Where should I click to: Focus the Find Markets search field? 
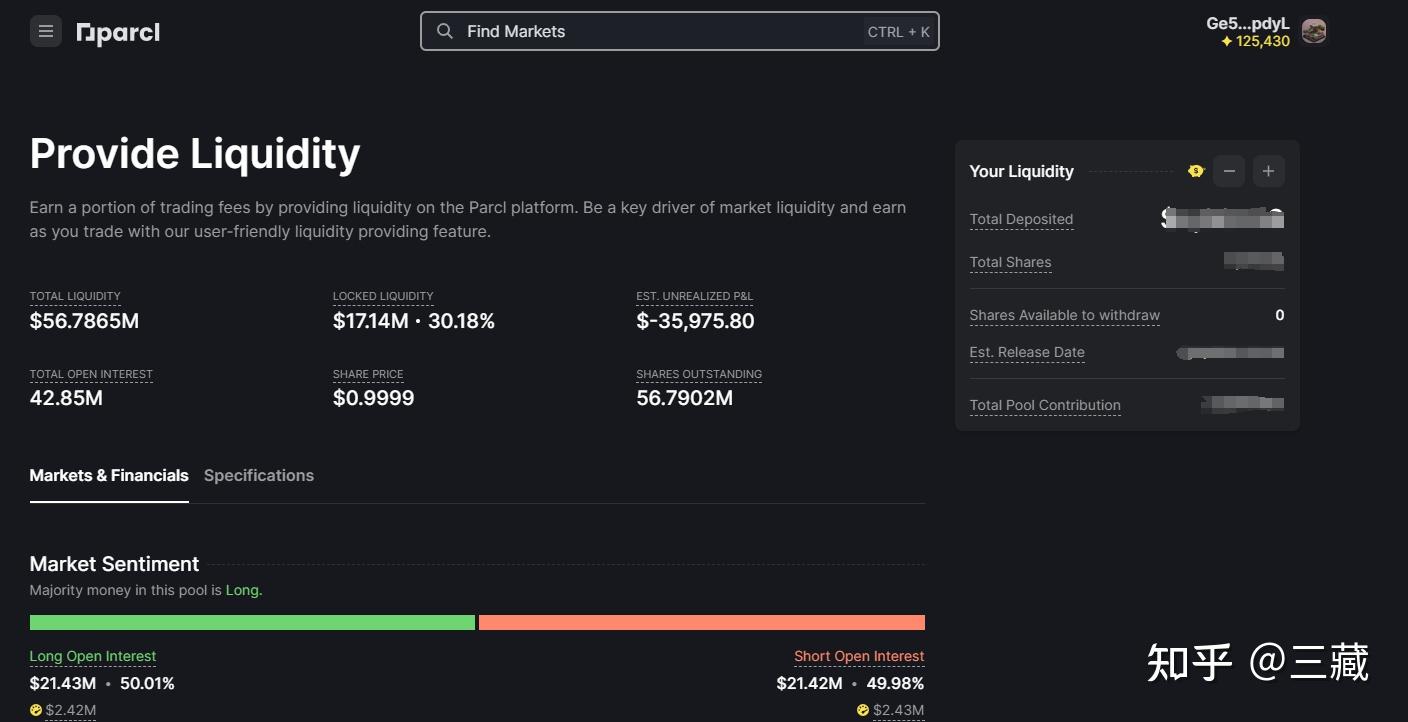(660, 32)
